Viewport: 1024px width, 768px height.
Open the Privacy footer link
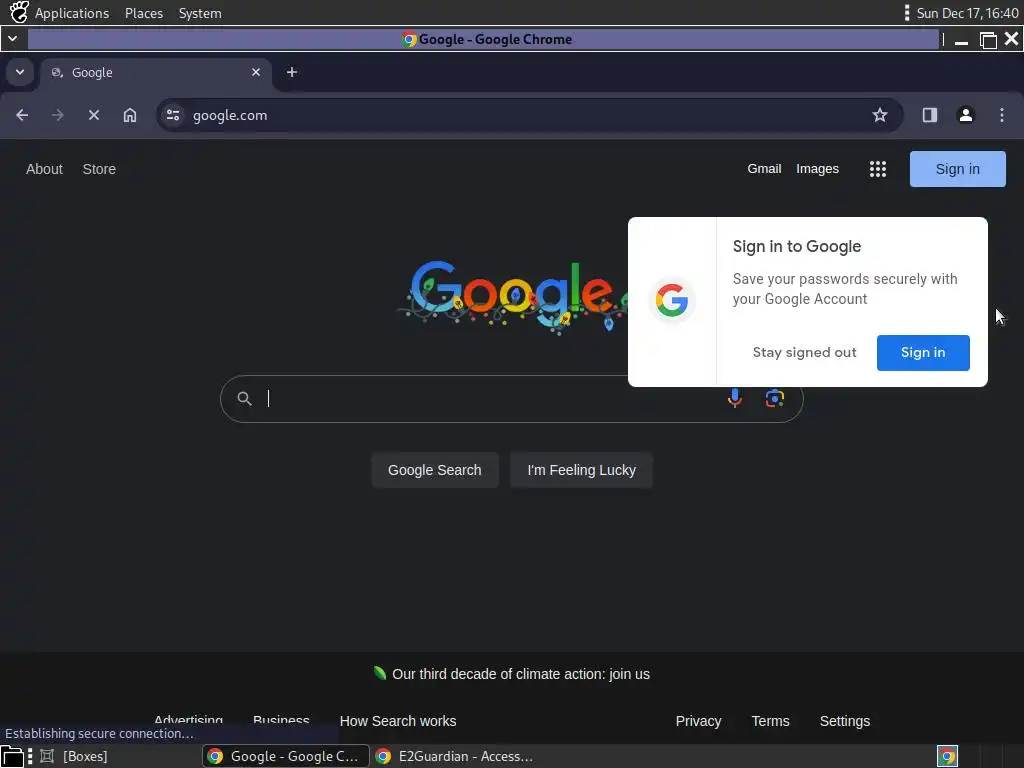698,721
